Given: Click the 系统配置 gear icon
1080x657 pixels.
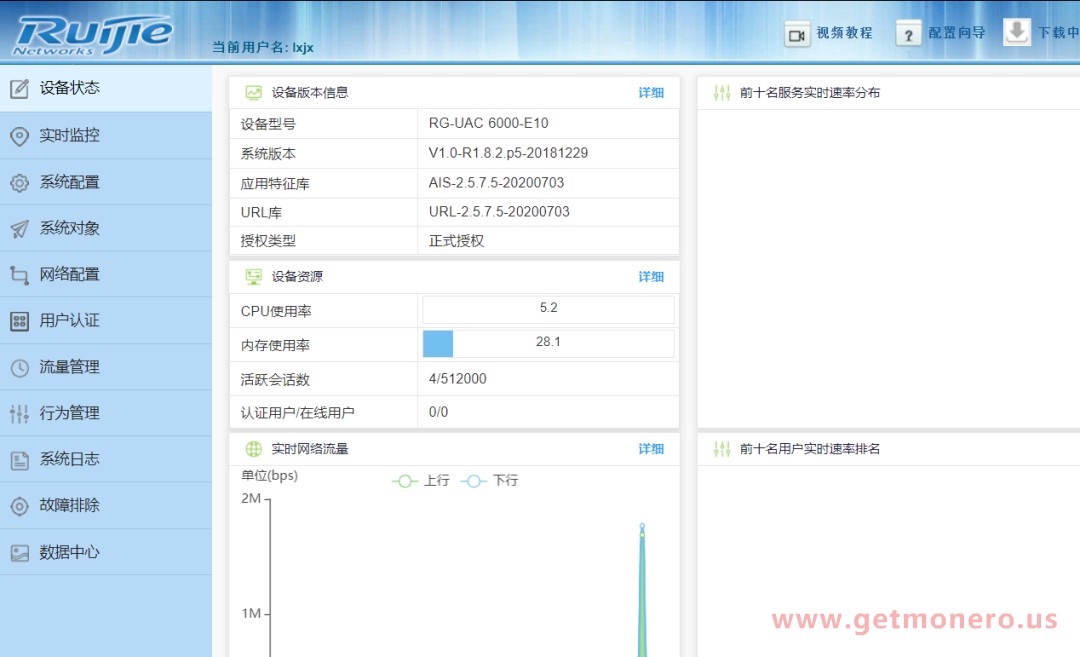Looking at the screenshot, I should 19,183.
